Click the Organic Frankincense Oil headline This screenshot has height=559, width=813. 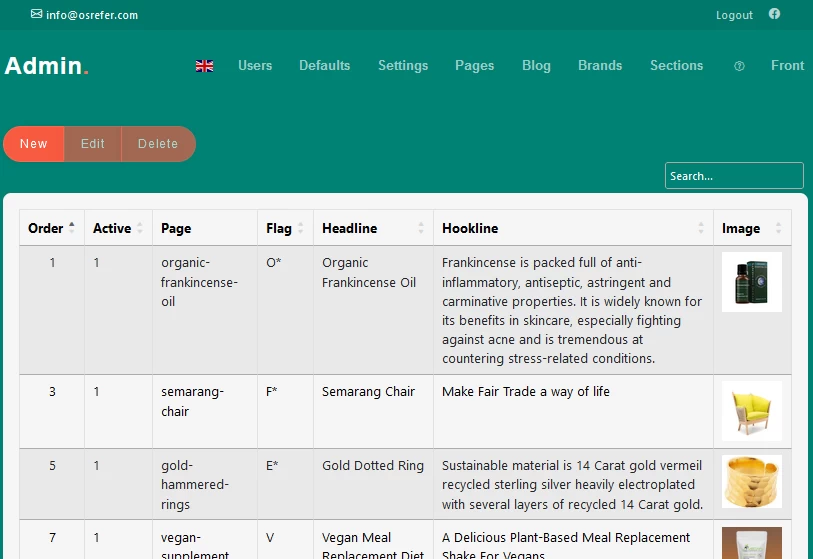(369, 272)
